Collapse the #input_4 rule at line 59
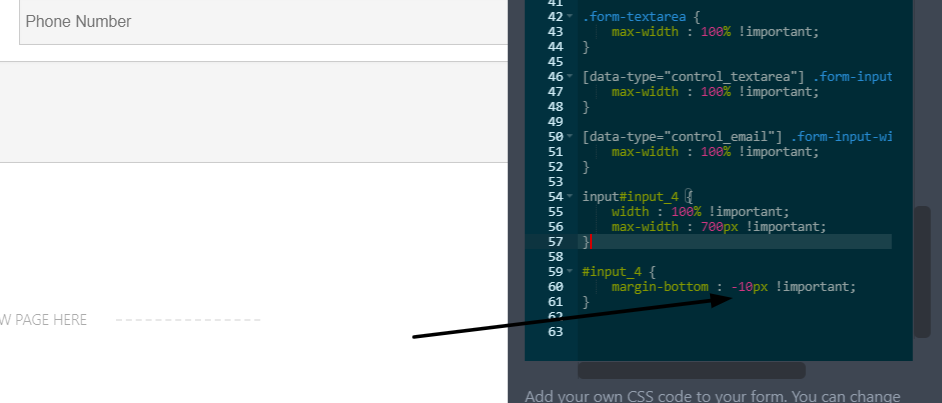942x403 pixels. coord(570,272)
